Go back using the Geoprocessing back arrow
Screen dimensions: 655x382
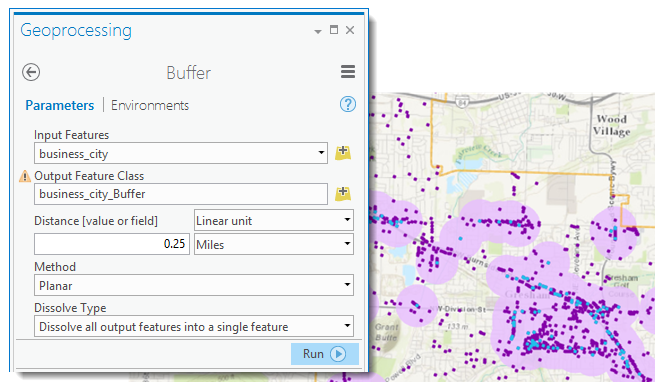31,72
